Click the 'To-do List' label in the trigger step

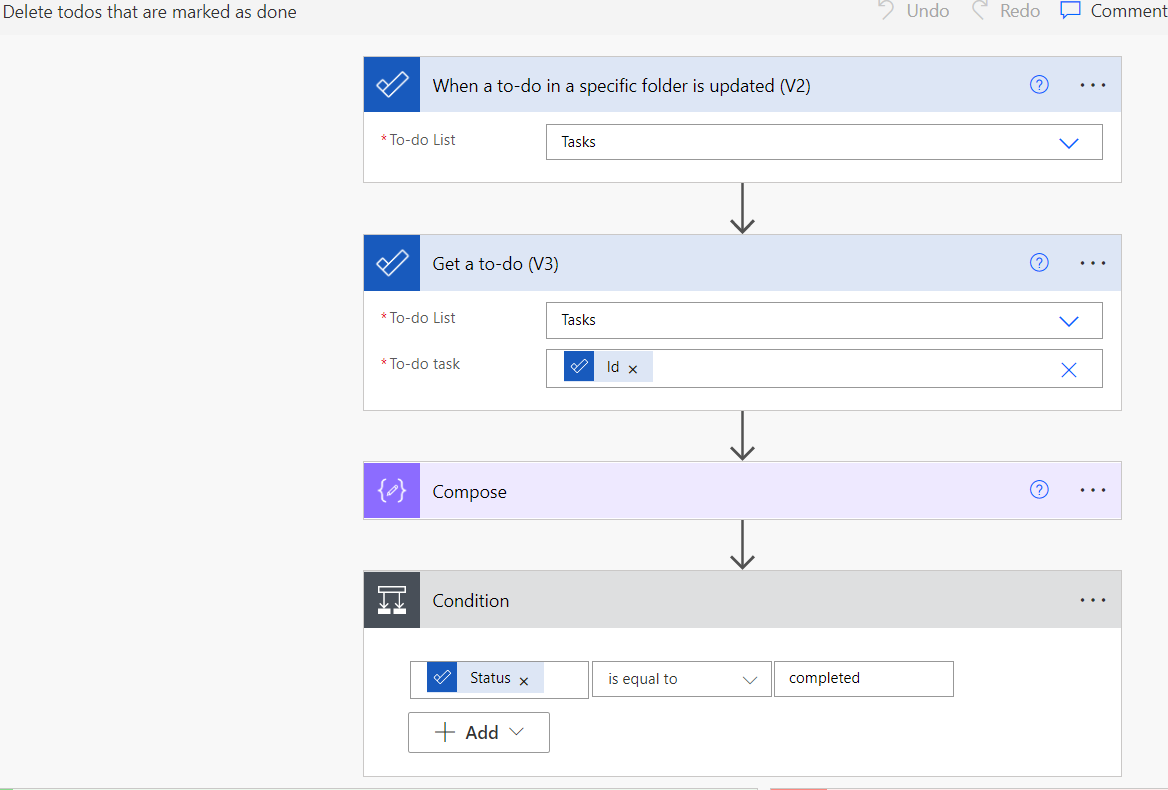point(422,140)
